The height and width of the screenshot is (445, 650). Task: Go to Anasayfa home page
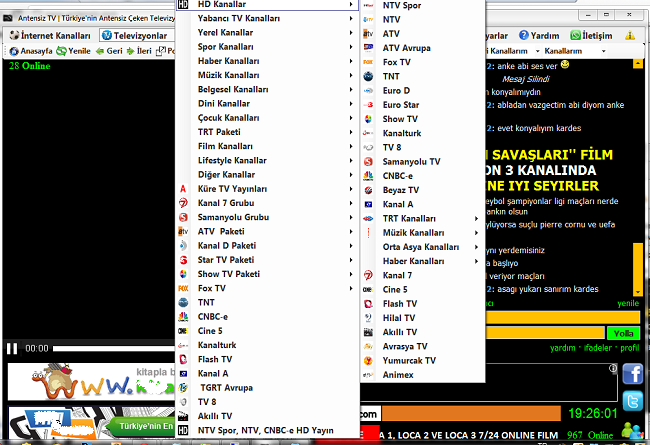coord(32,51)
